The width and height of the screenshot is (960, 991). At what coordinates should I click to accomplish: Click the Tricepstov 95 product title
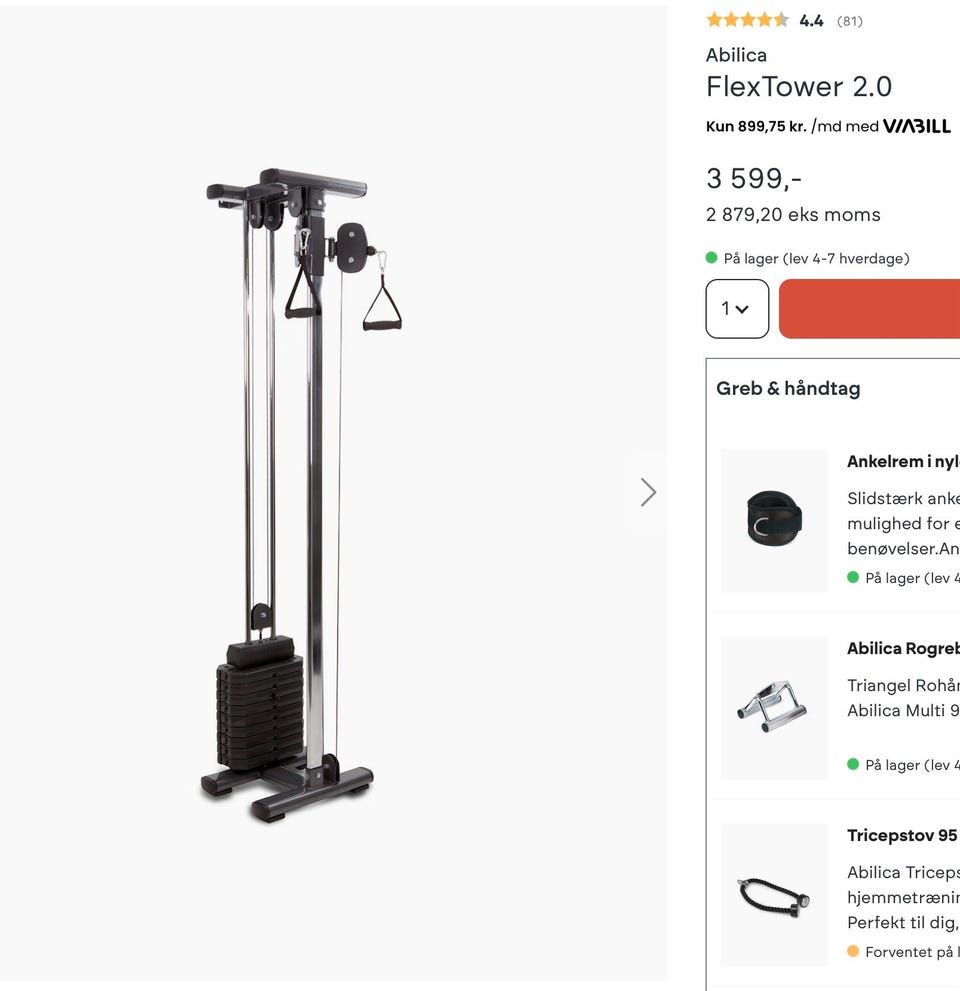[x=902, y=836]
